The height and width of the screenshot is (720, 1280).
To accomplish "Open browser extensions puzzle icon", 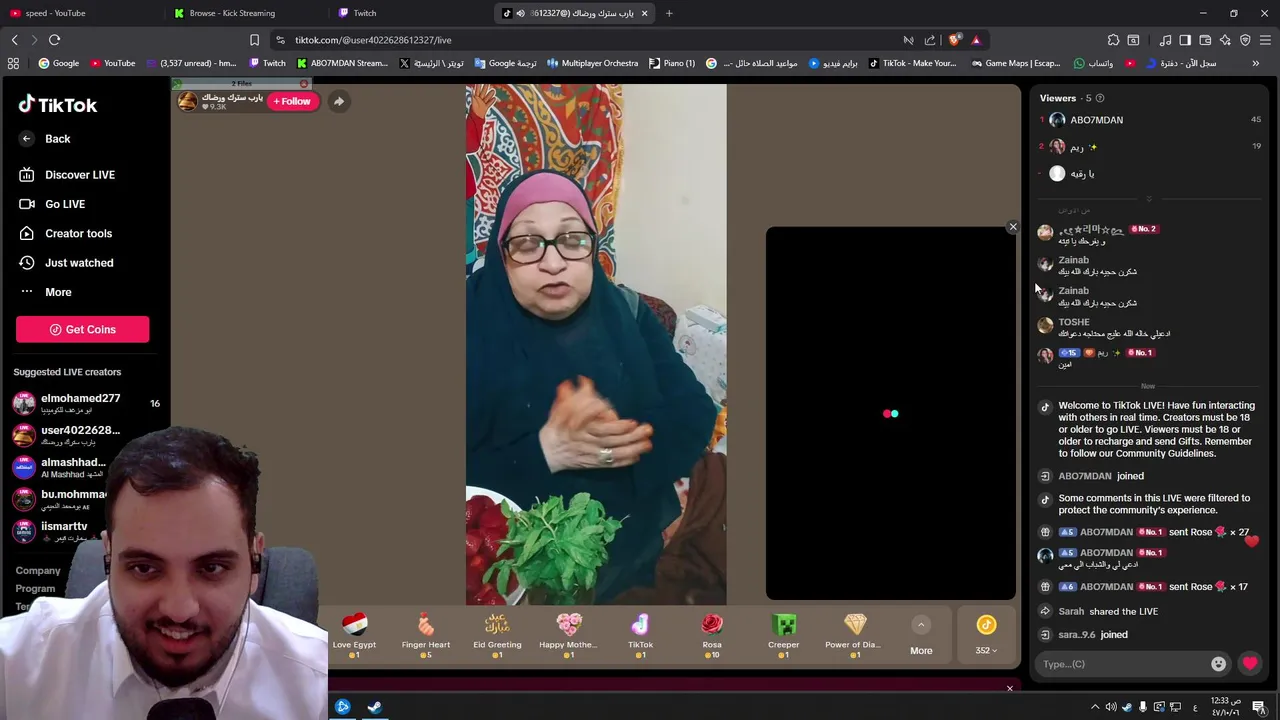I will point(1113,40).
